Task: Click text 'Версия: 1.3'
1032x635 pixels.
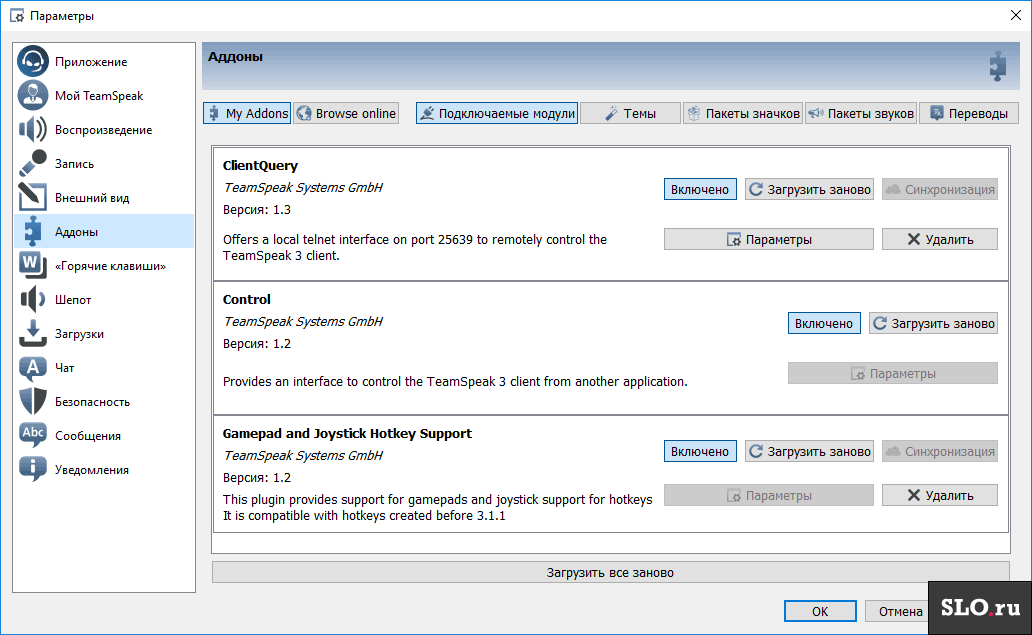Action: point(257,210)
